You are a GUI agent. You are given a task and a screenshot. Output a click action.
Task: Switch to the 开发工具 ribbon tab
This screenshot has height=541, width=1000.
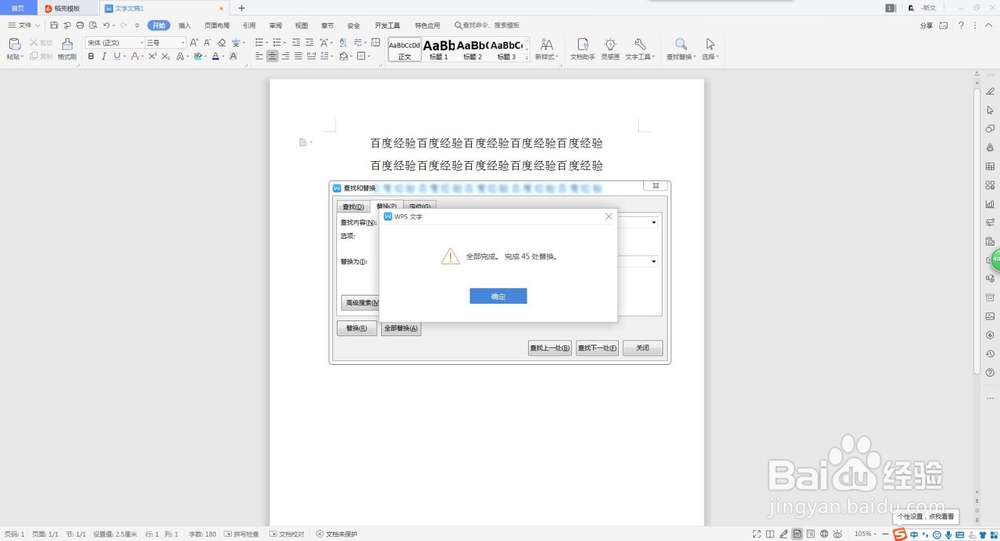[387, 26]
